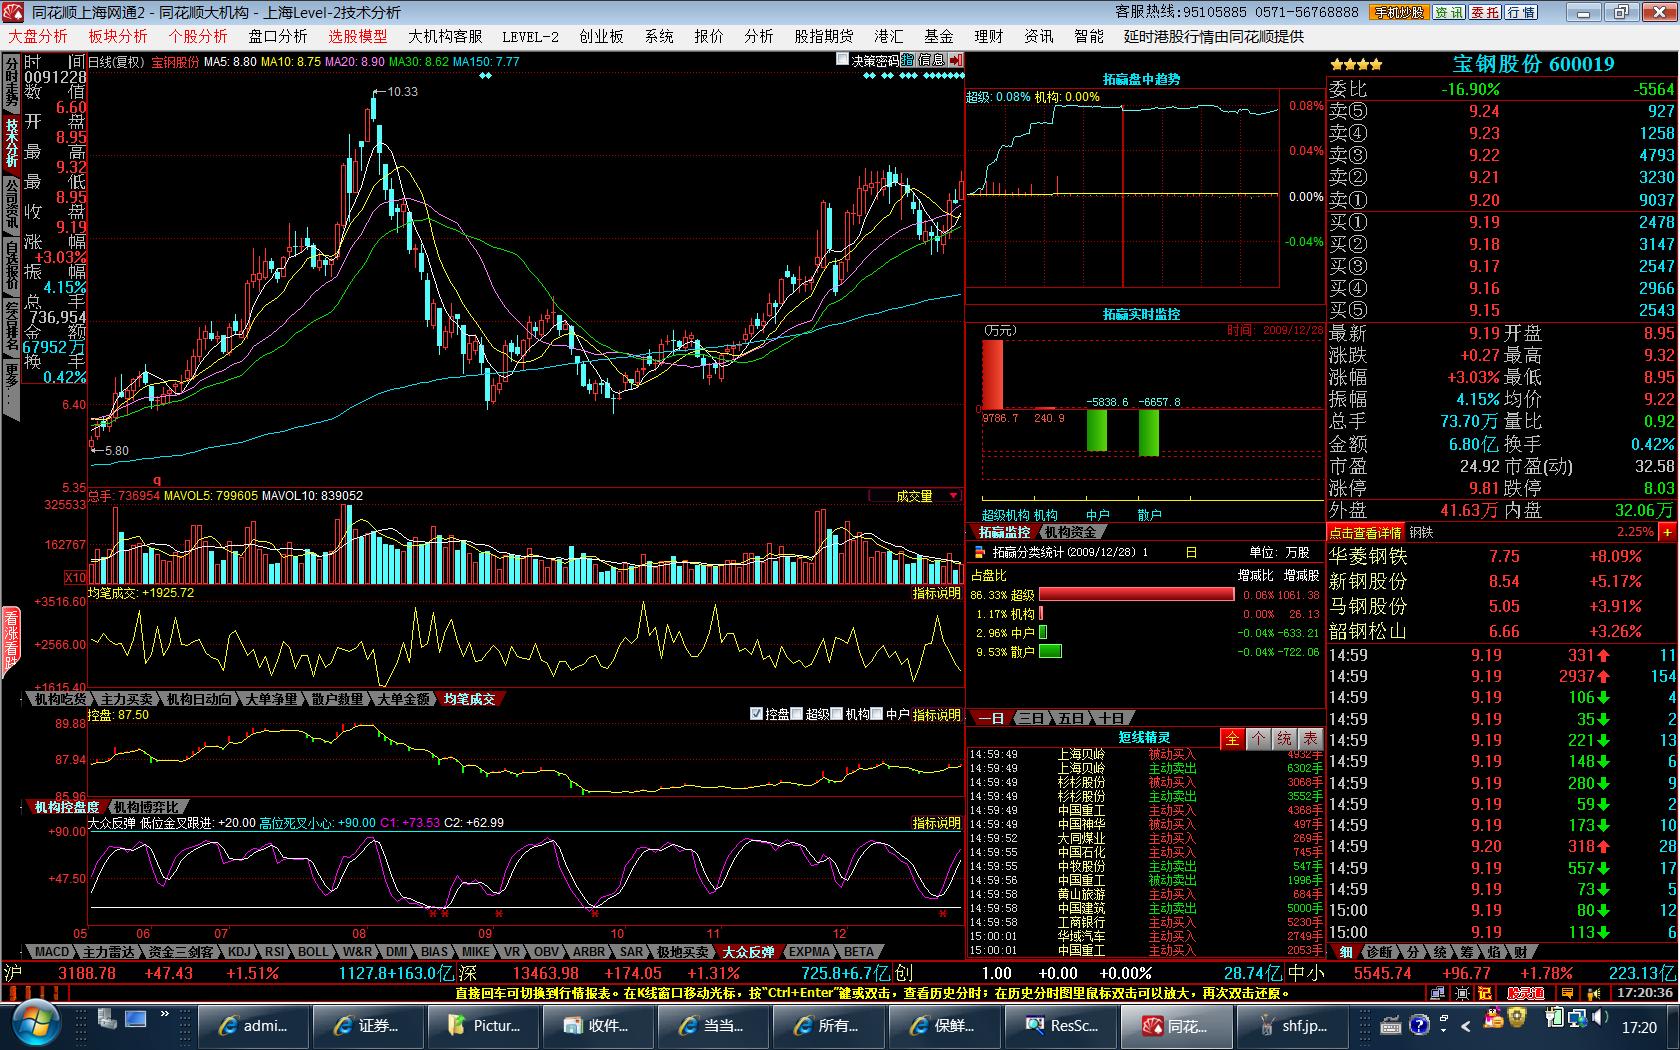The height and width of the screenshot is (1050, 1680).
Task: Check the 中户 checkbox
Action: [877, 714]
